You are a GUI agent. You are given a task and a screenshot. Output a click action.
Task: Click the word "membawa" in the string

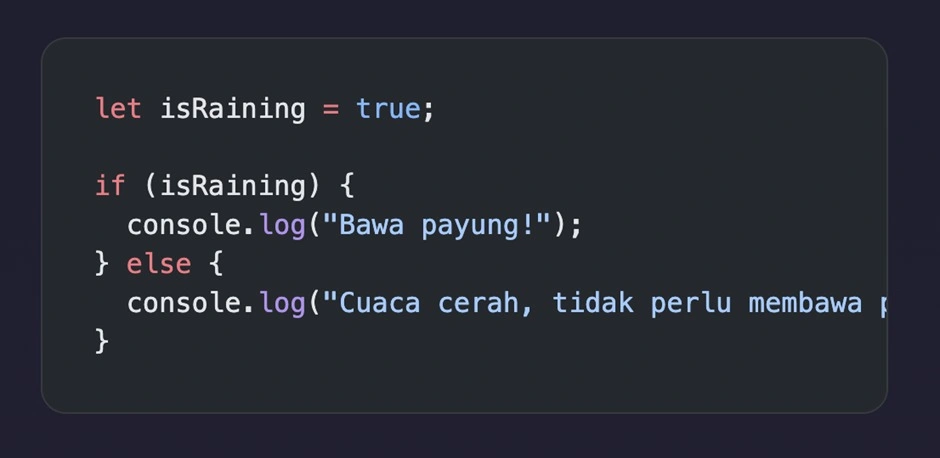click(x=805, y=303)
